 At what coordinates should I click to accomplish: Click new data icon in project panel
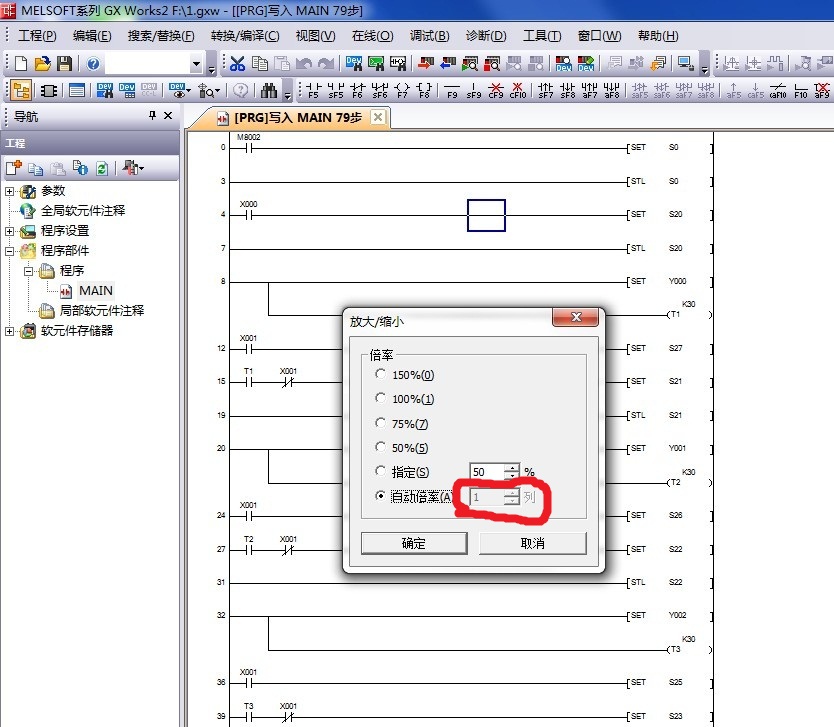tap(15, 168)
